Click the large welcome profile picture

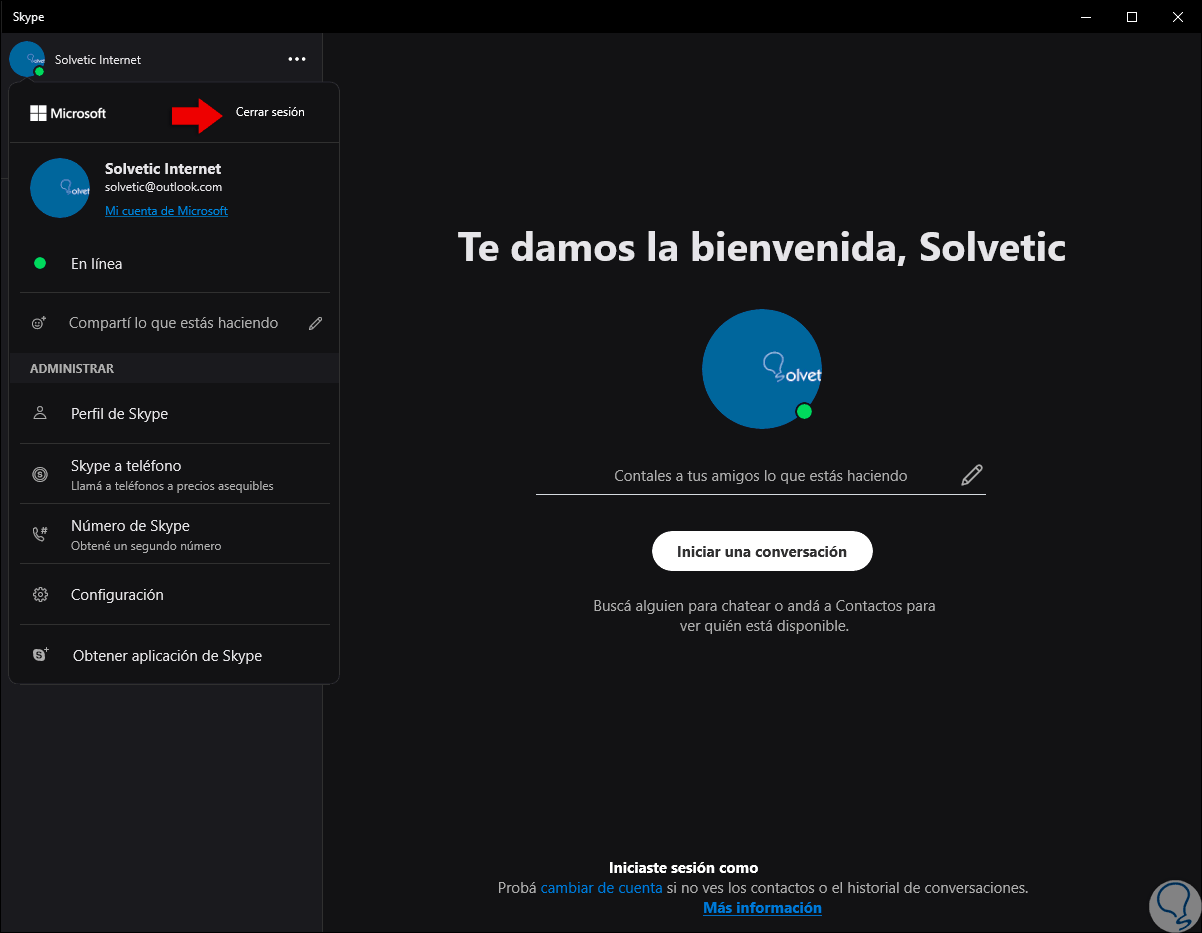[x=762, y=369]
